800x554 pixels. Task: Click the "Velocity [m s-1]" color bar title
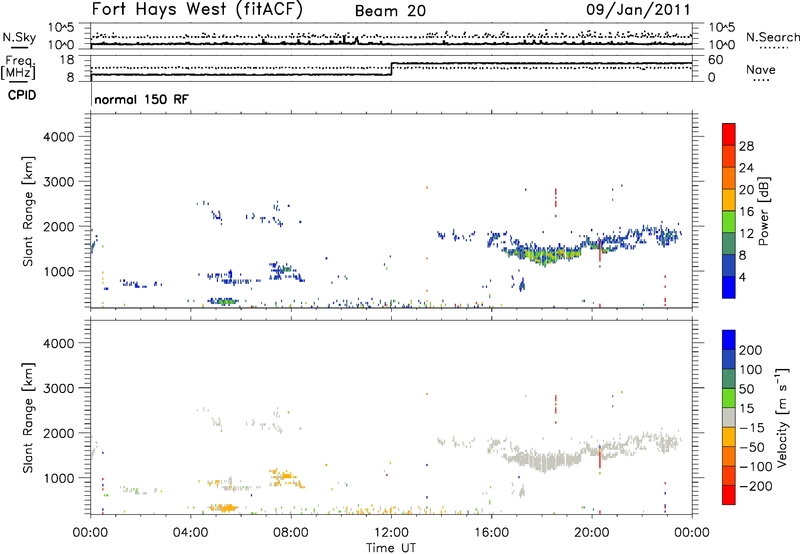[782, 417]
